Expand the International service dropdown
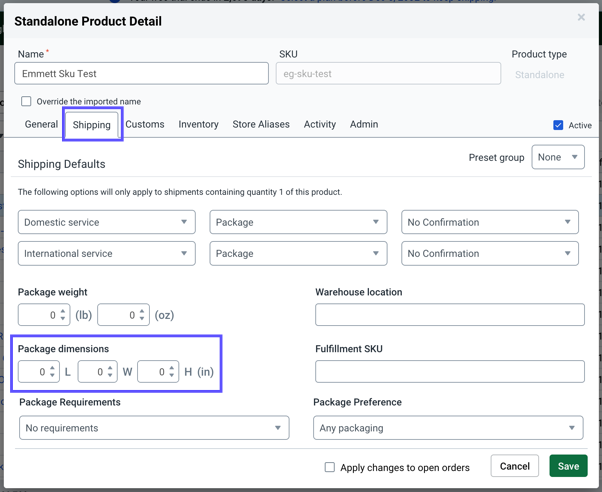The image size is (602, 492). point(107,253)
